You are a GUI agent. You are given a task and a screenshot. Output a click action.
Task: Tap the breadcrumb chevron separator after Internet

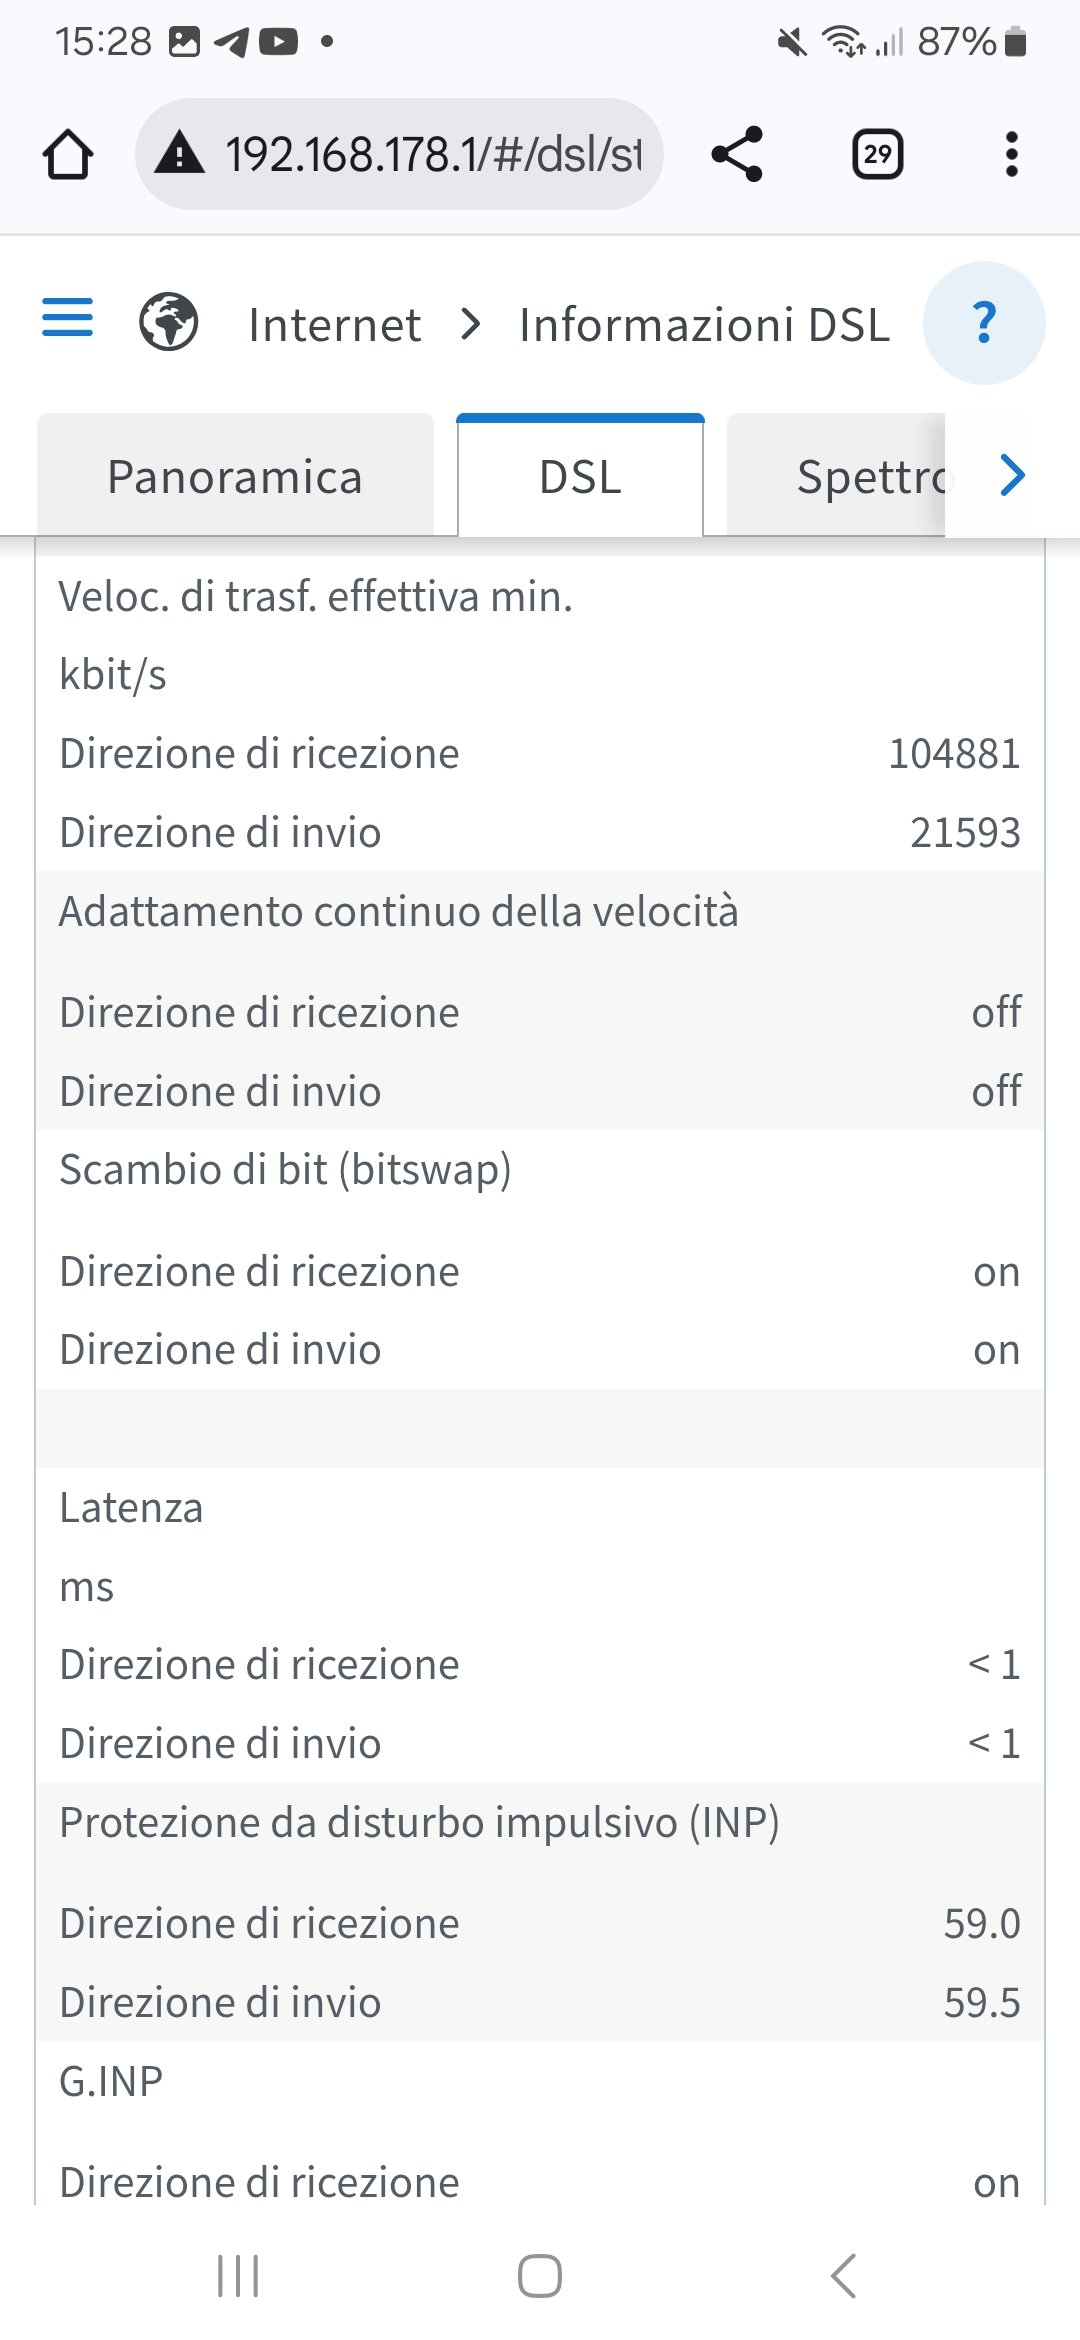(x=470, y=324)
